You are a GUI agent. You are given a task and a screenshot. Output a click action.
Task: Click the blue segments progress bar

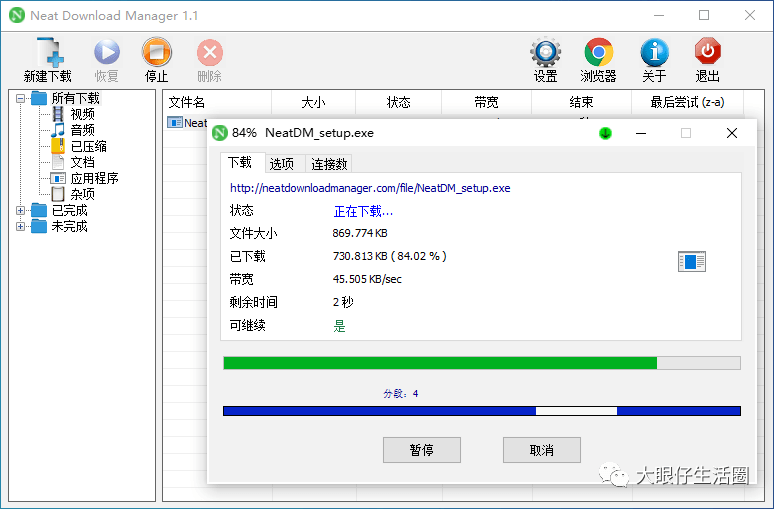point(482,411)
